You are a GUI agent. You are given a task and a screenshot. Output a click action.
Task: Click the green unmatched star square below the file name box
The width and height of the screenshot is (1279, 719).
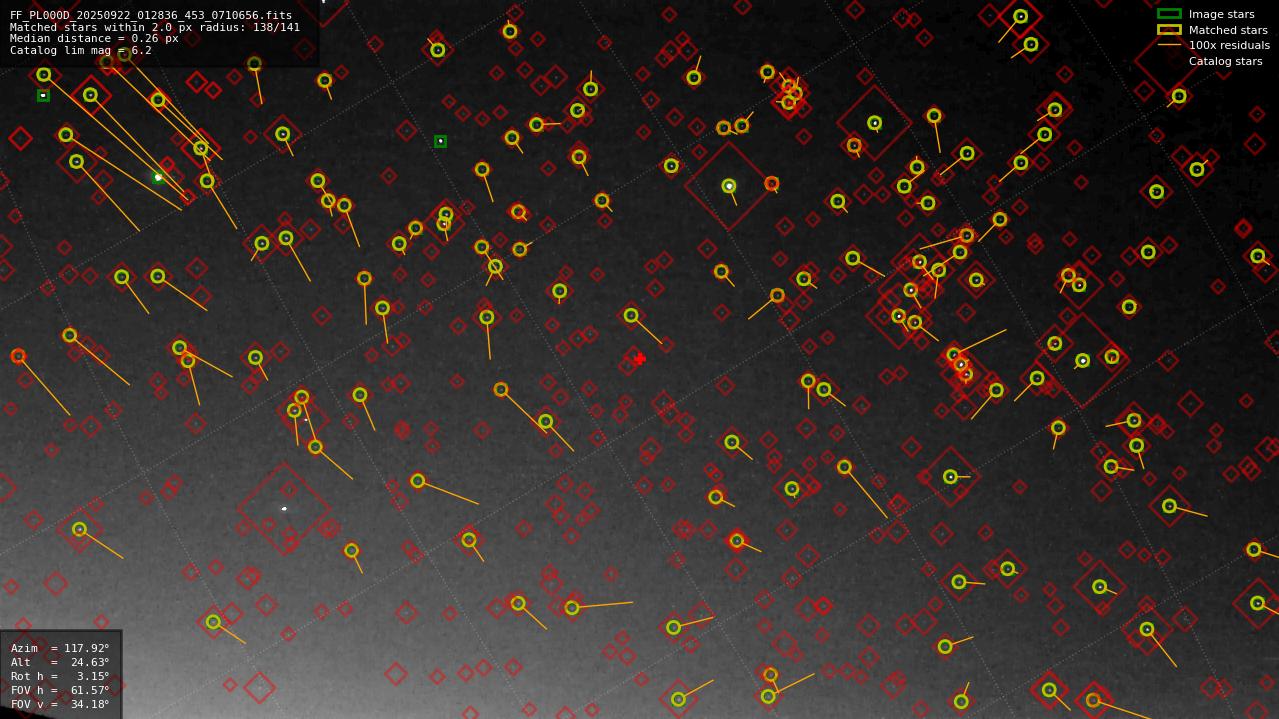[43, 95]
